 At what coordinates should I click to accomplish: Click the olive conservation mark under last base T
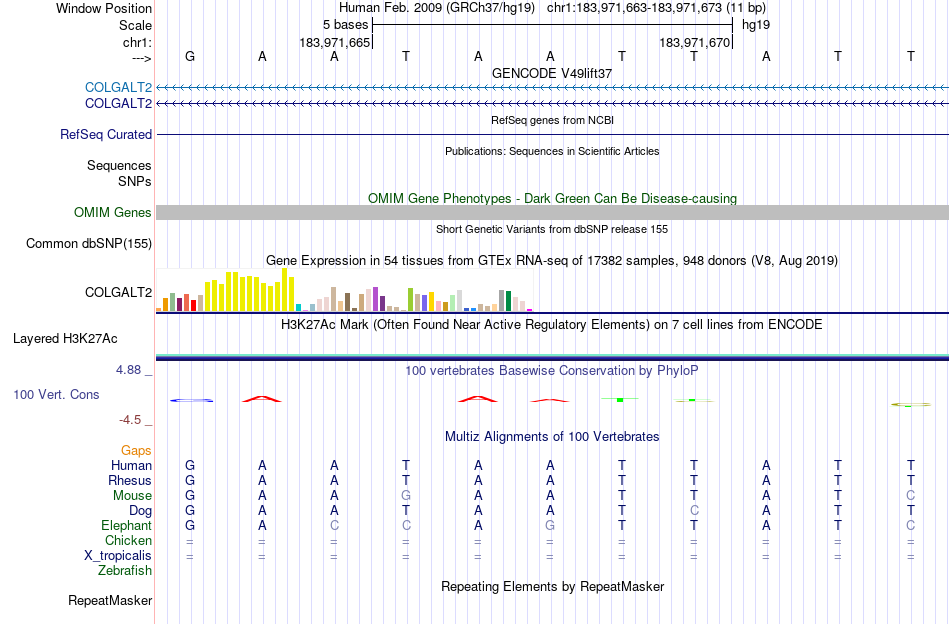pyautogui.click(x=911, y=405)
